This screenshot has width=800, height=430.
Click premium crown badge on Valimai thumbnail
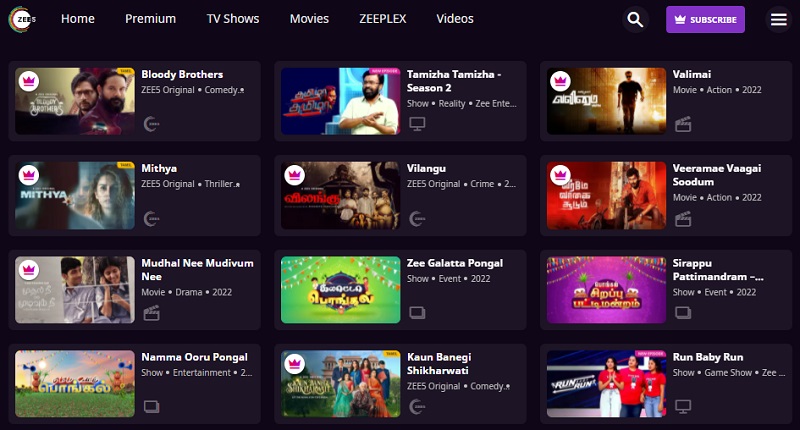coord(561,81)
